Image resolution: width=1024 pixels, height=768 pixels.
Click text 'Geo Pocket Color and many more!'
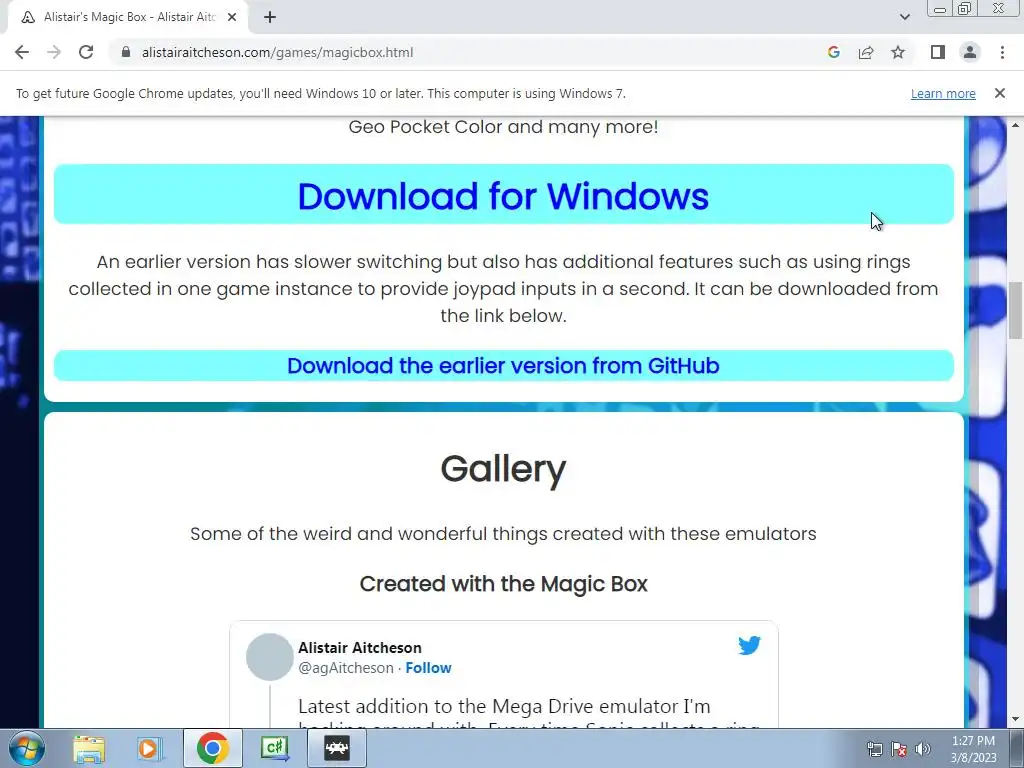[x=504, y=127]
